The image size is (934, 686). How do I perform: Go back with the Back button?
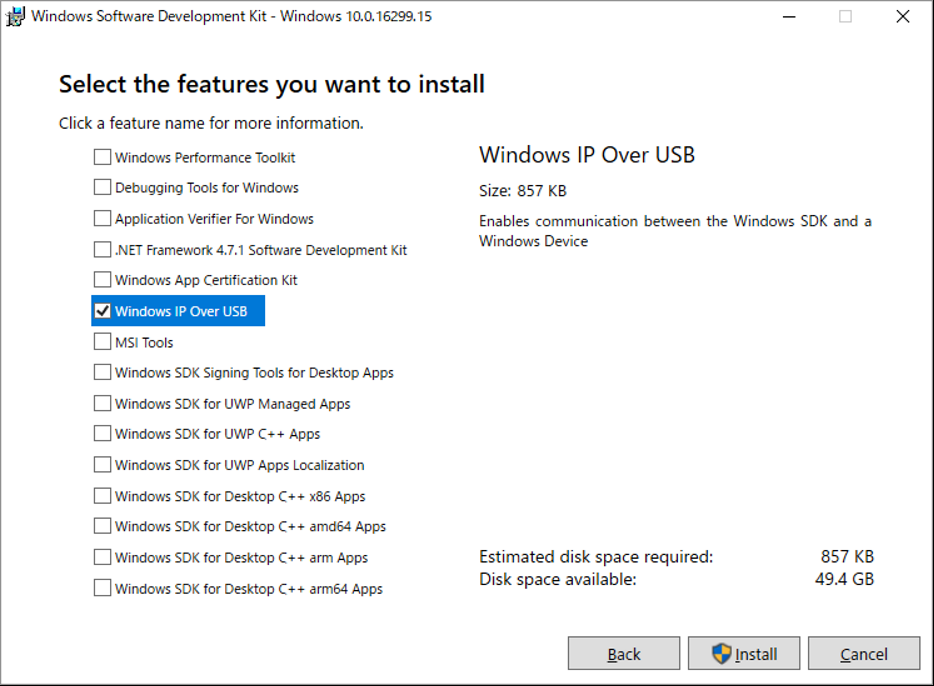coord(624,653)
